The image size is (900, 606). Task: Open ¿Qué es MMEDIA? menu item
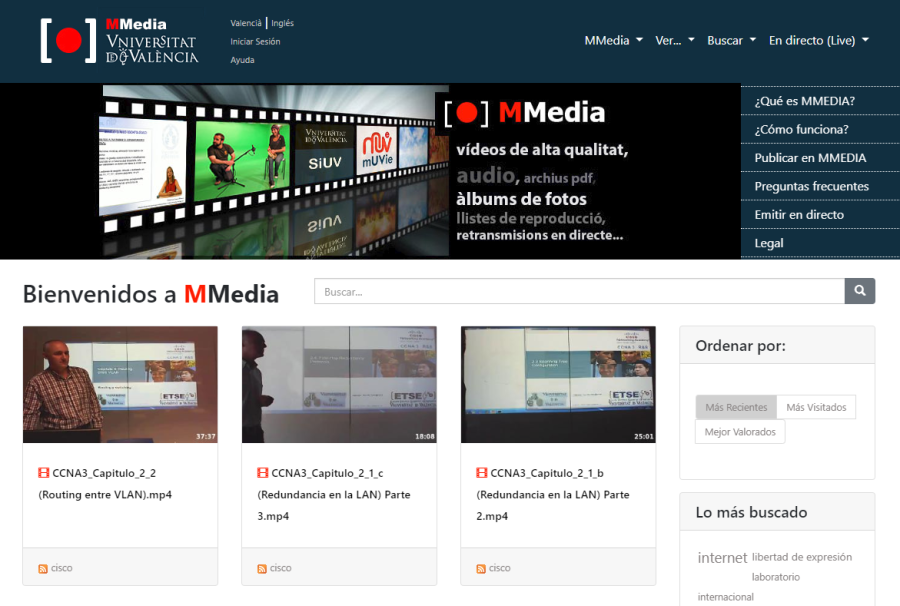coord(820,101)
